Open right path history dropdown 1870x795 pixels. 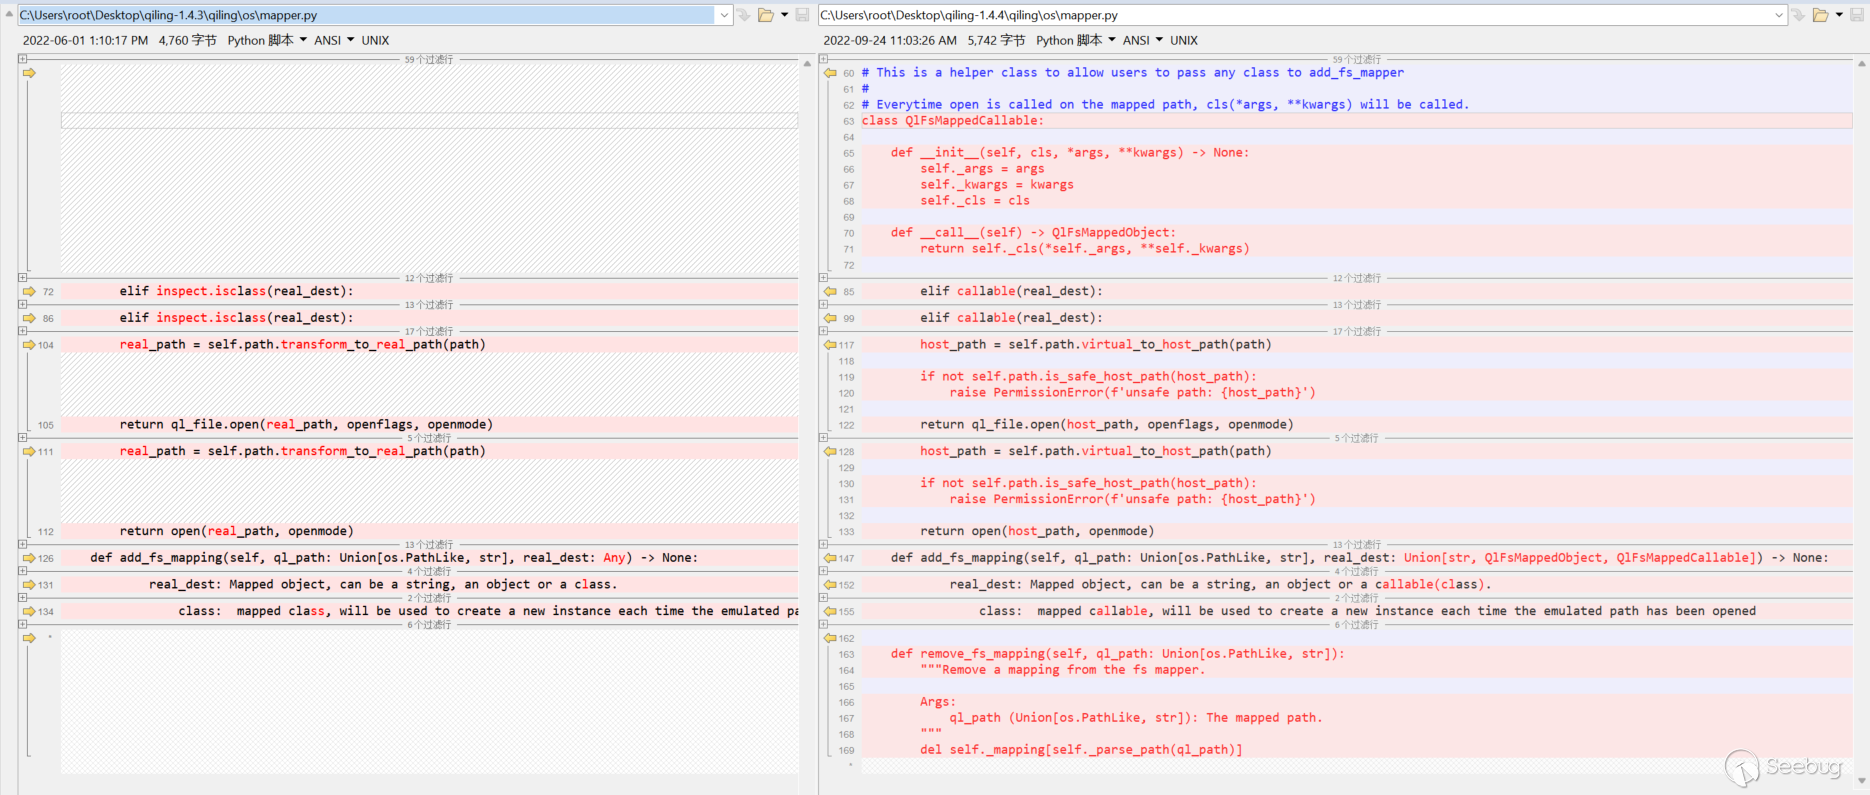pos(1779,15)
